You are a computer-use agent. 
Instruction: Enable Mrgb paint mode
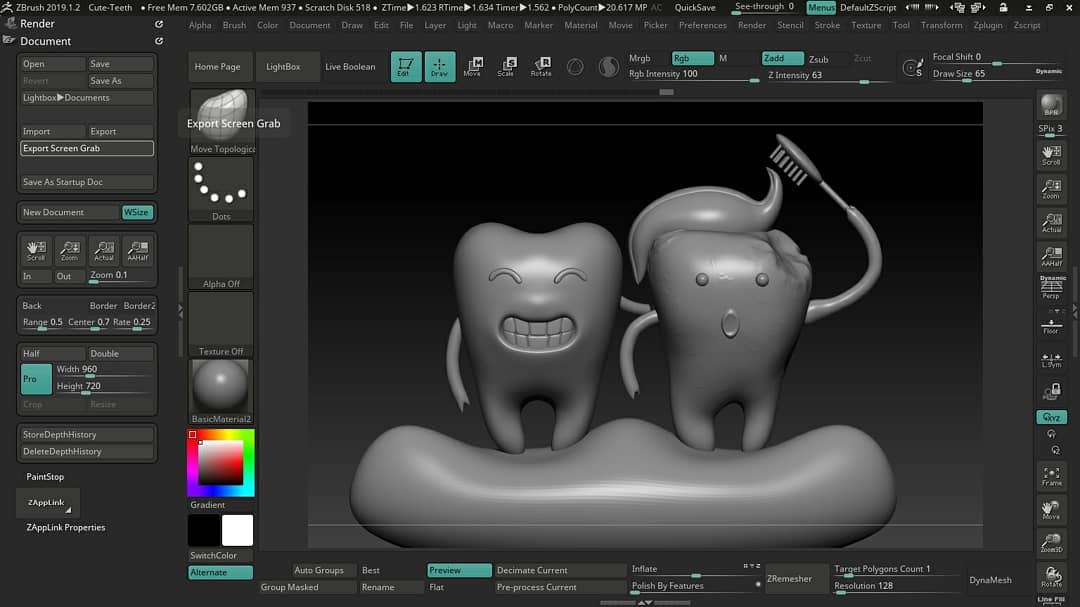click(640, 59)
